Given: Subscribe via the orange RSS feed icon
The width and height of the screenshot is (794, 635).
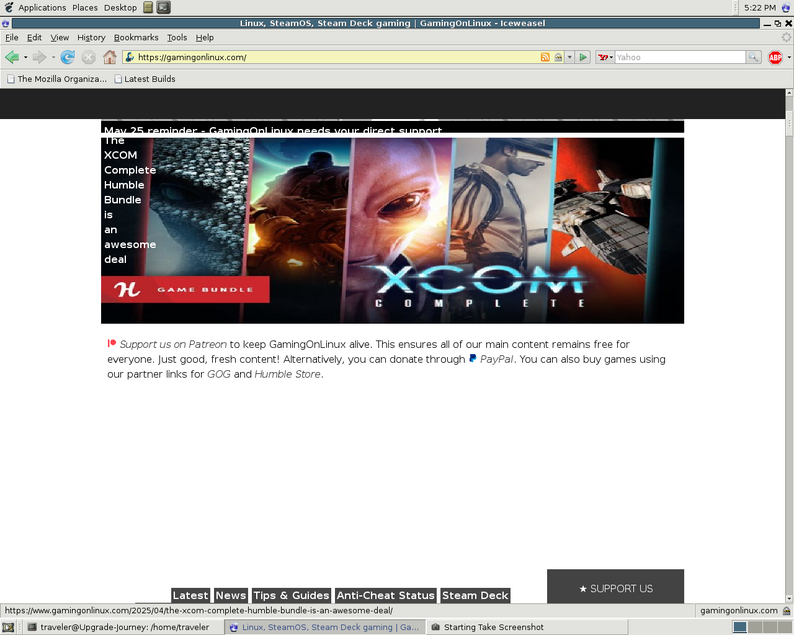Looking at the screenshot, I should (545, 57).
